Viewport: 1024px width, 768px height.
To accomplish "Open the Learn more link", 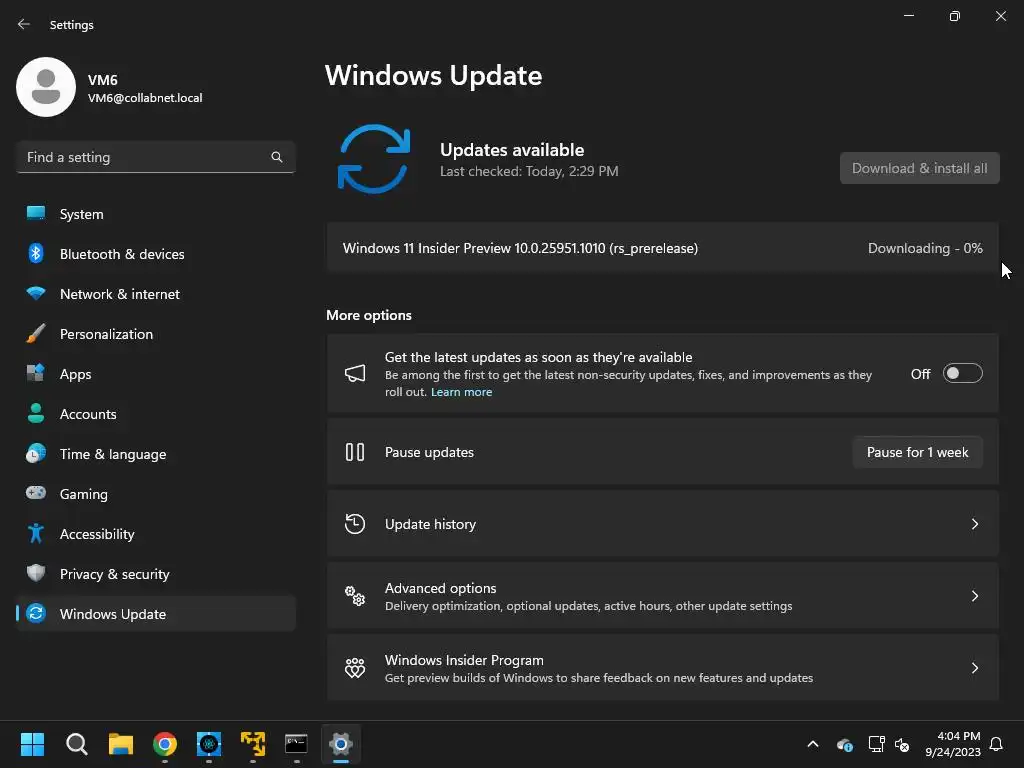I will pyautogui.click(x=461, y=392).
